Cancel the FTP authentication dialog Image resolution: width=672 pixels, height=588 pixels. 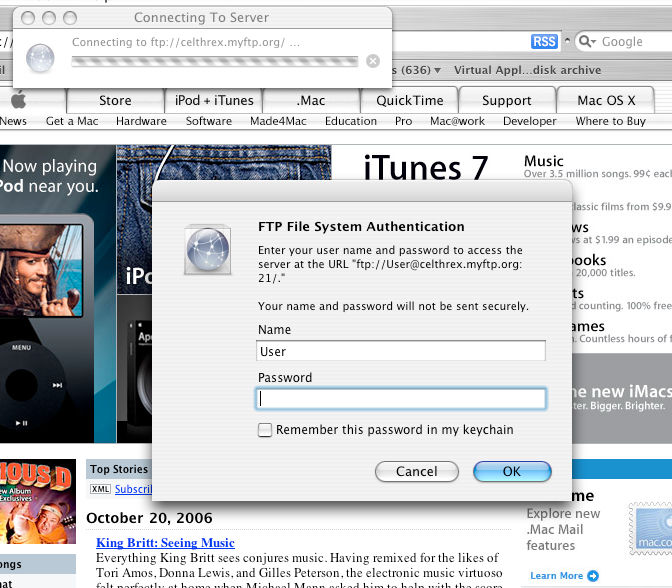coord(417,471)
